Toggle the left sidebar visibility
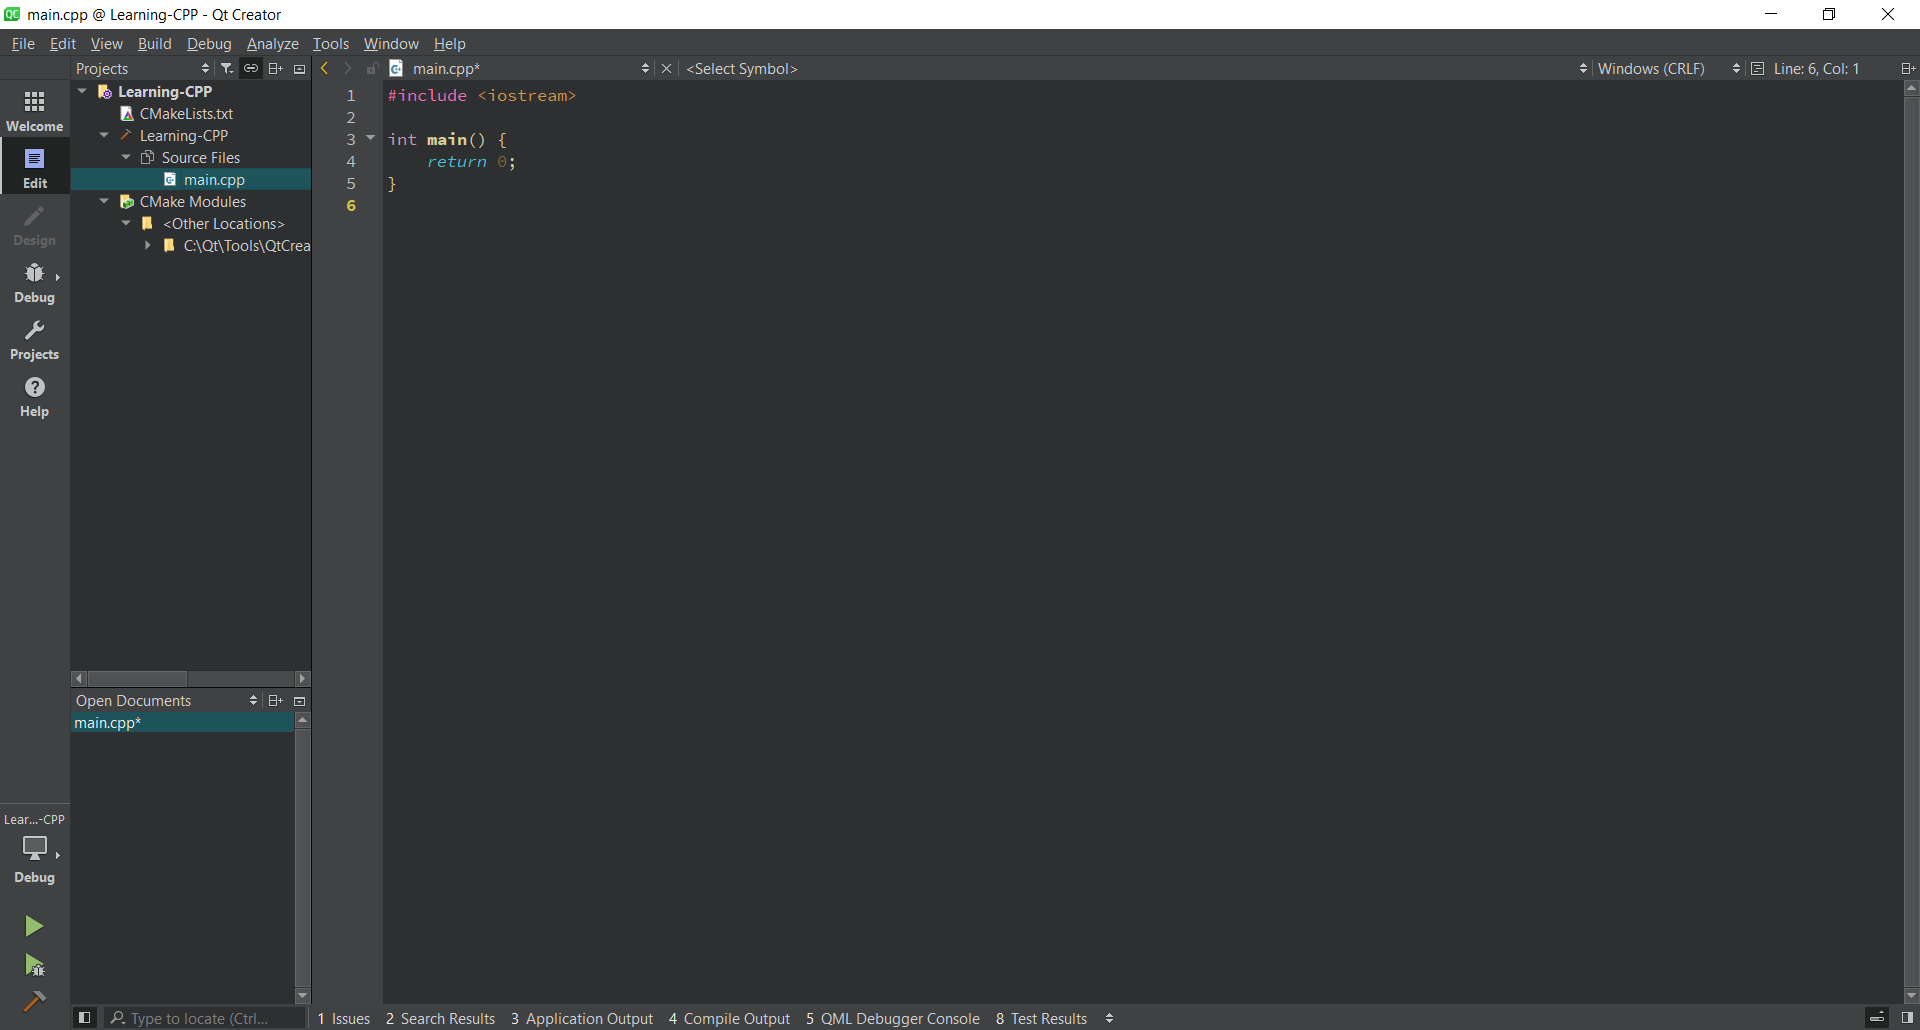This screenshot has width=1920, height=1030. click(x=85, y=1018)
